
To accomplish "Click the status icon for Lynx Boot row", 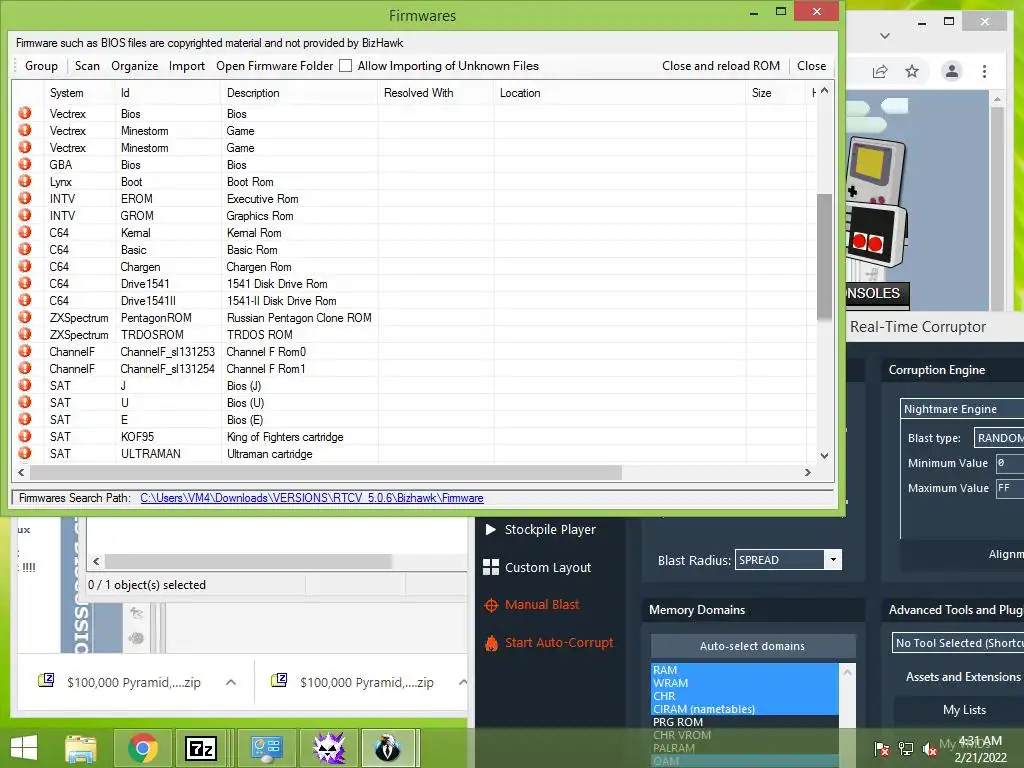I will coord(25,181).
